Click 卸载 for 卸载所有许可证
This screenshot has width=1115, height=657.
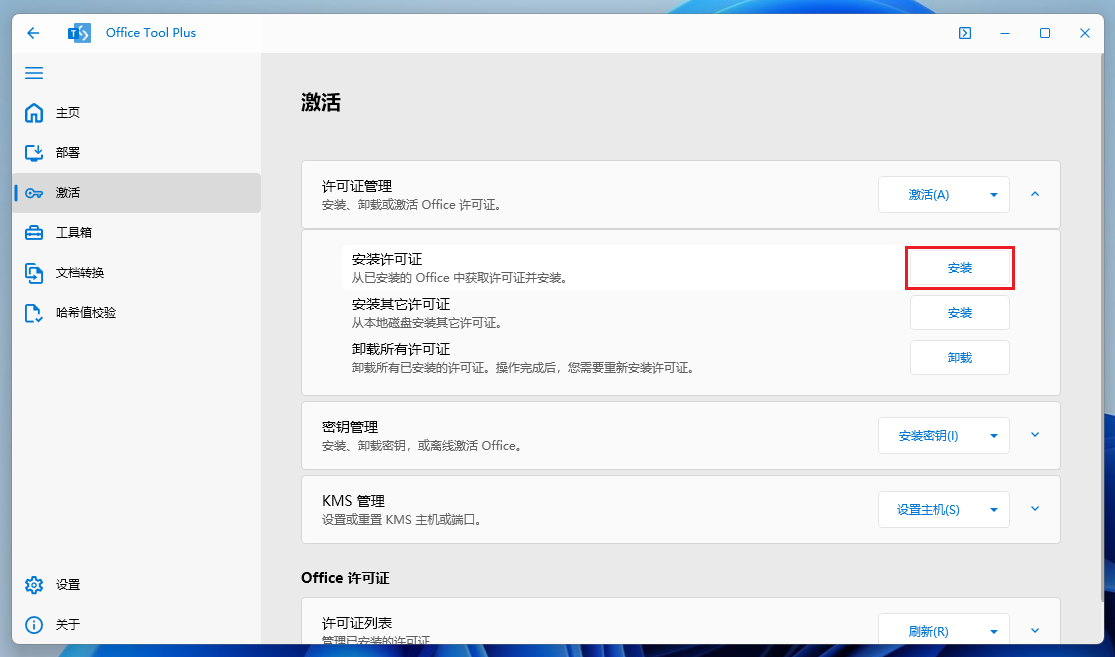pos(960,358)
